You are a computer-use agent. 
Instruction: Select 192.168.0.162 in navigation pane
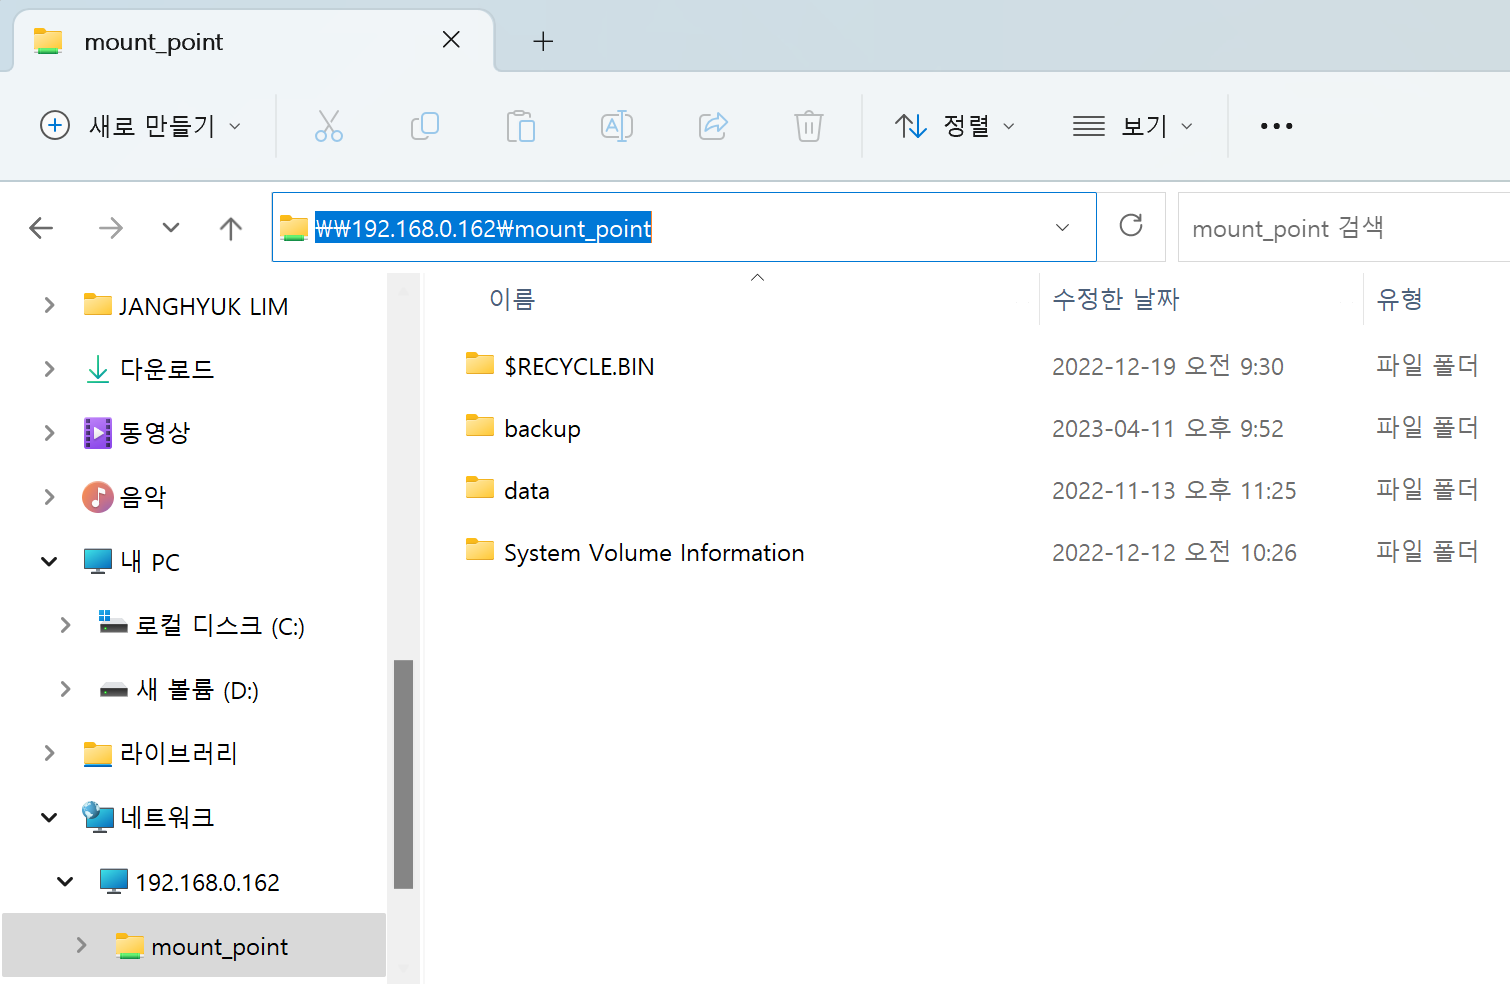207,882
